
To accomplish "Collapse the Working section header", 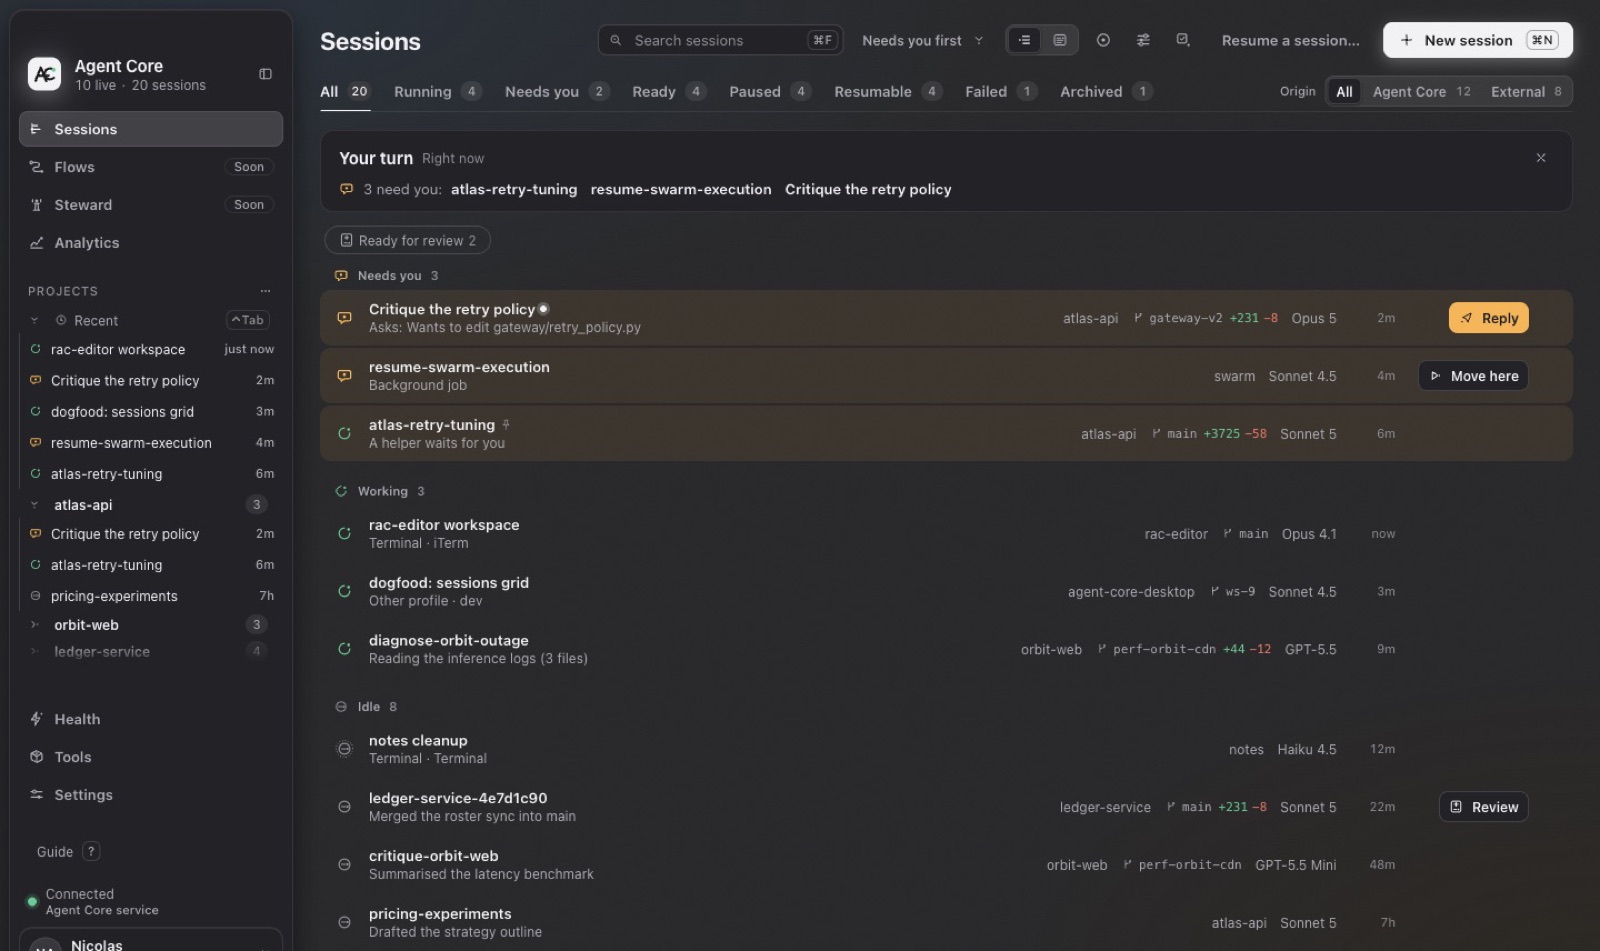I will coord(379,492).
